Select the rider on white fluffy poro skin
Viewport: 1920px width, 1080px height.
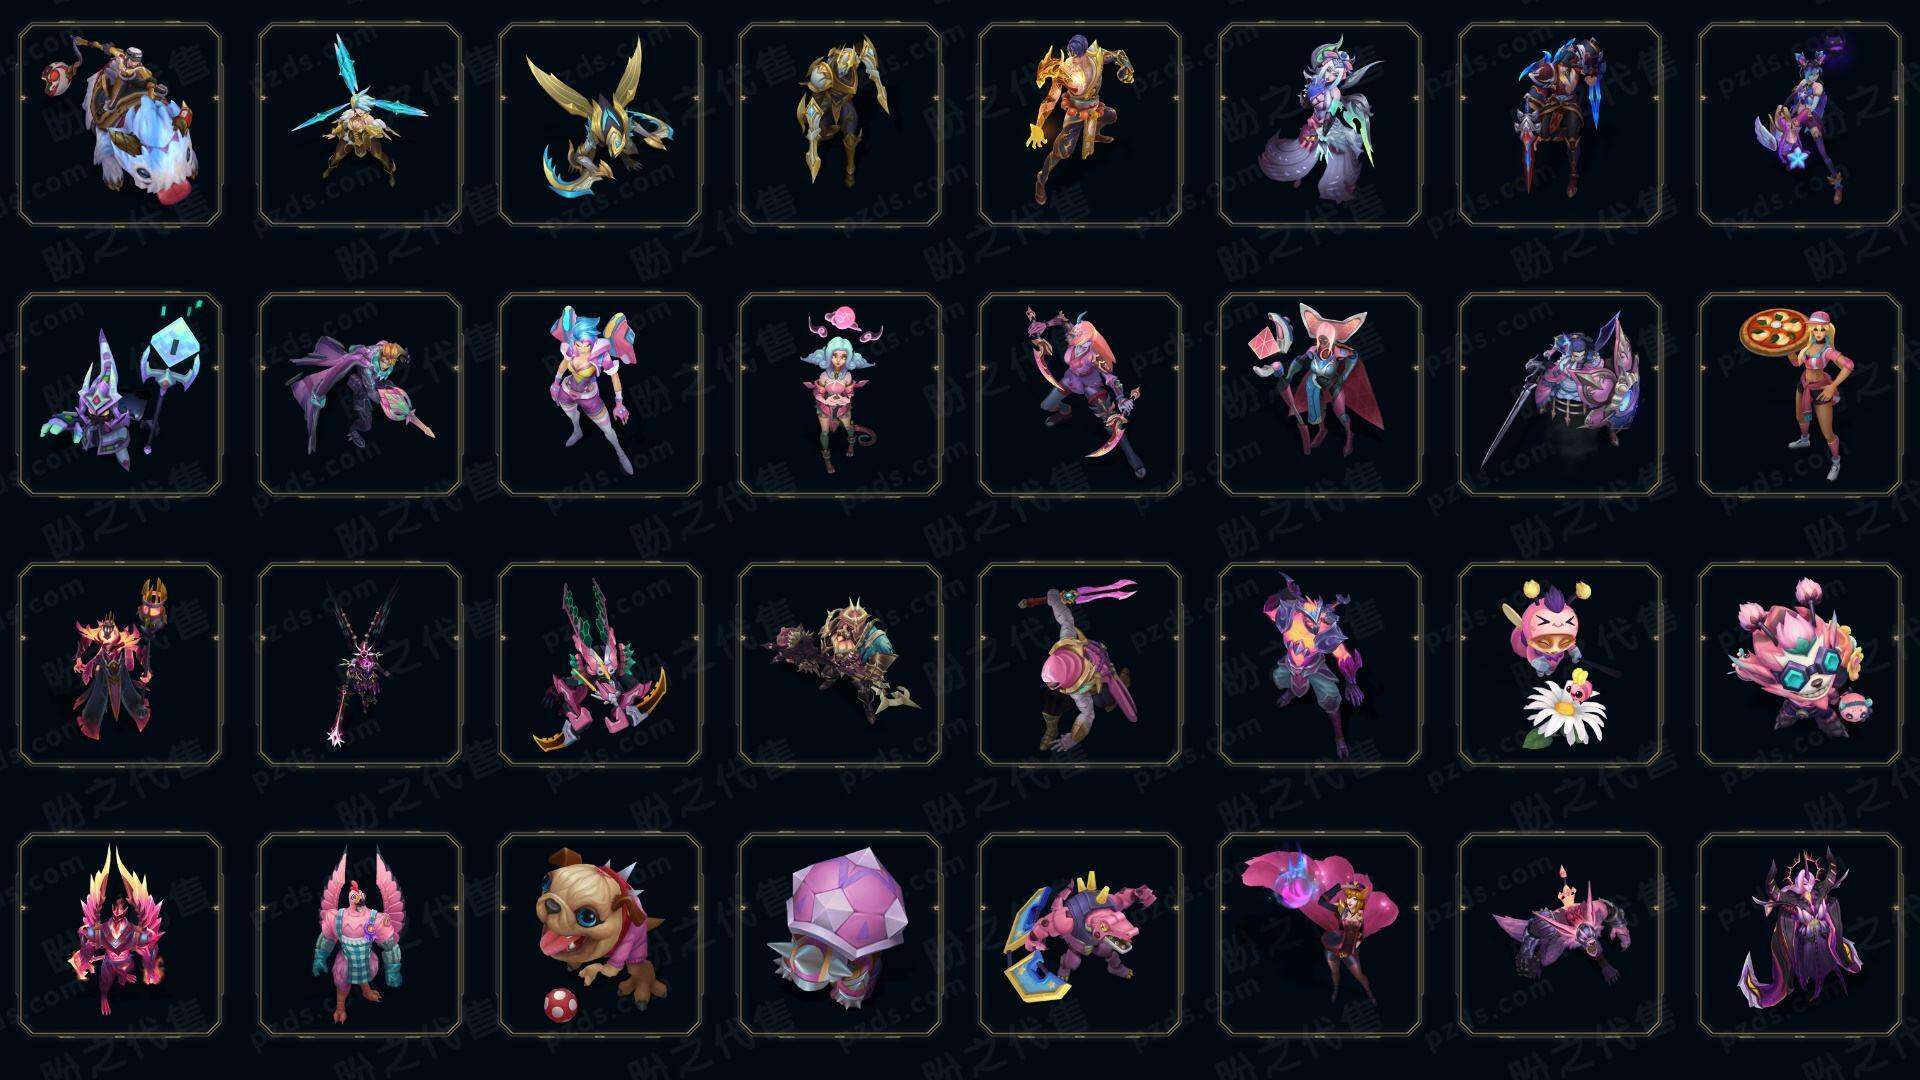[120, 124]
